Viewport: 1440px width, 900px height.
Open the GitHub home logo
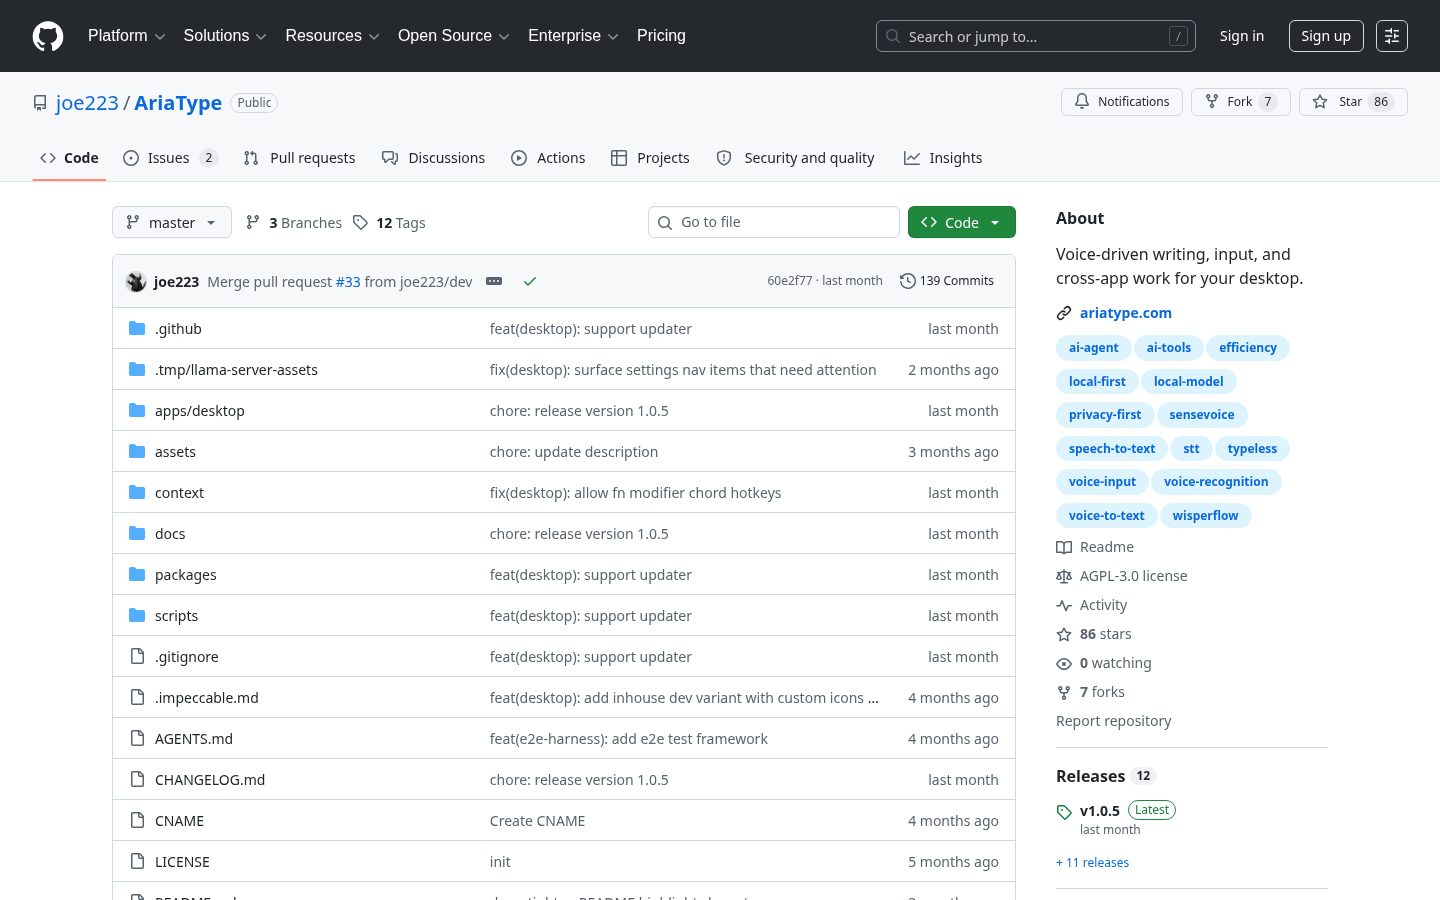click(x=48, y=36)
